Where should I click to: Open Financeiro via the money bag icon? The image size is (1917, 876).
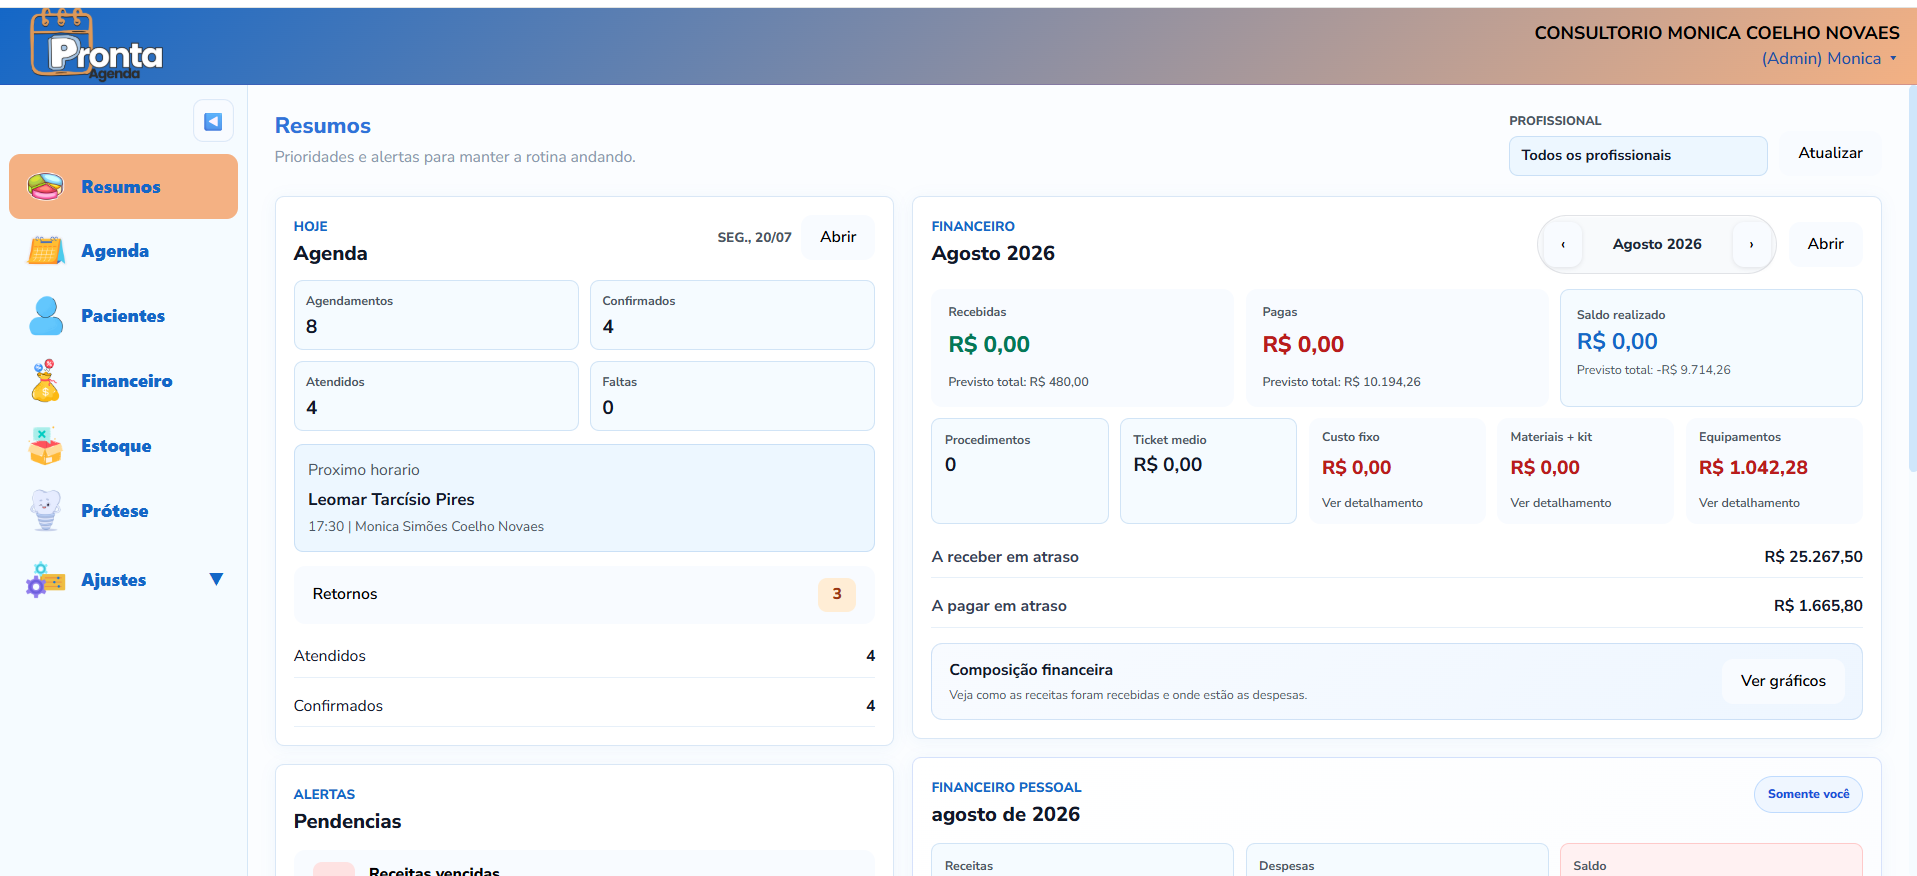point(45,381)
